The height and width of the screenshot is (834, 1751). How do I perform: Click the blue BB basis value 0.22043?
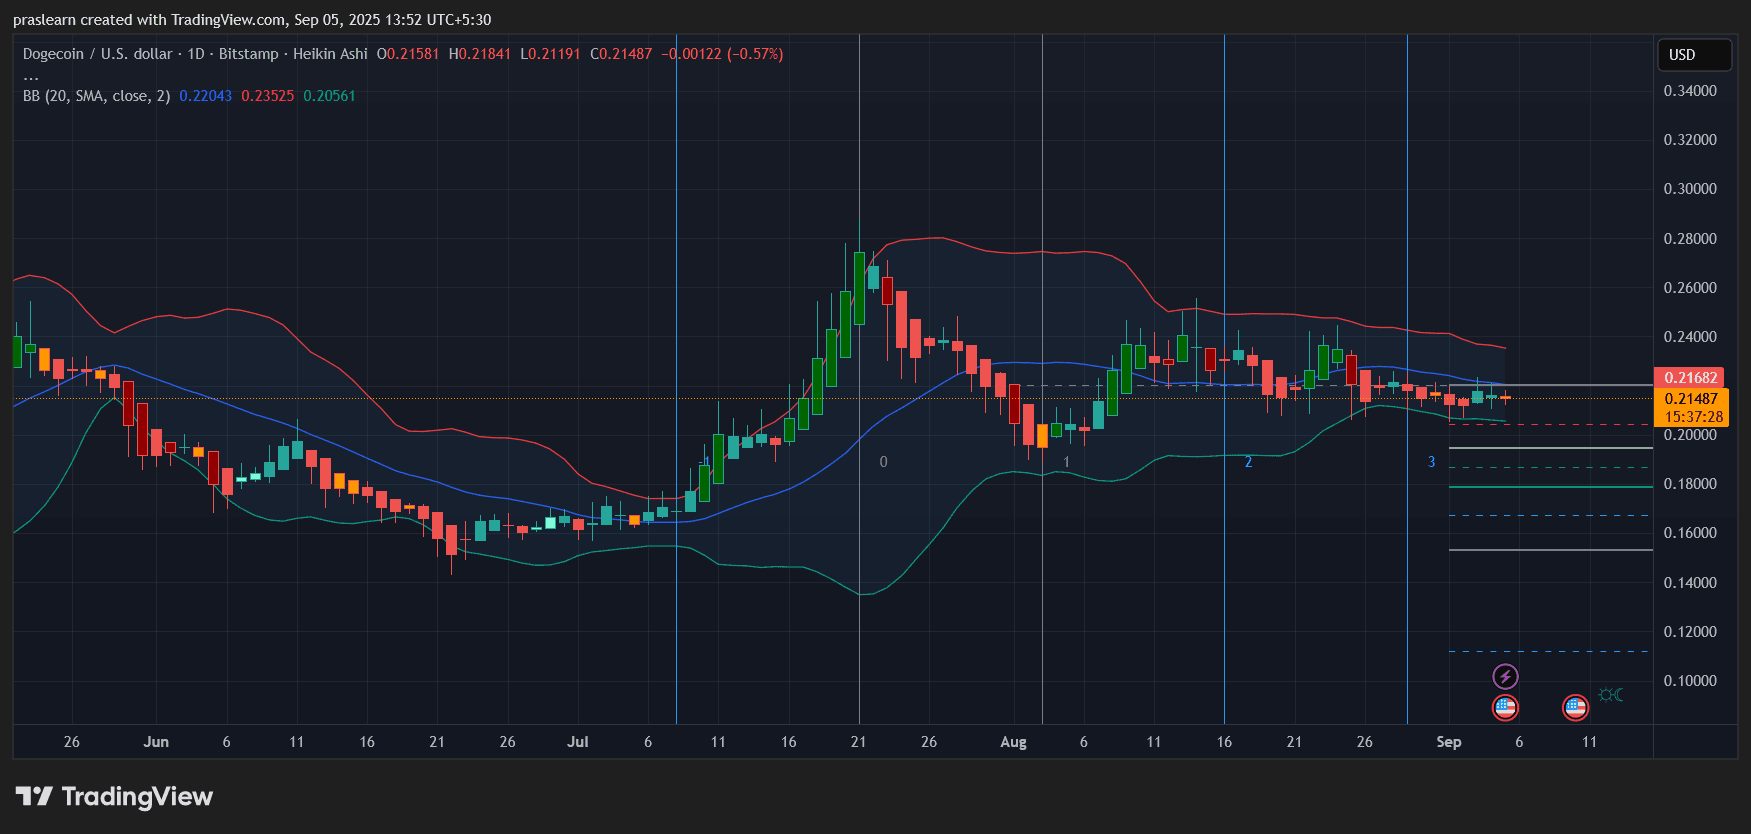[x=205, y=96]
